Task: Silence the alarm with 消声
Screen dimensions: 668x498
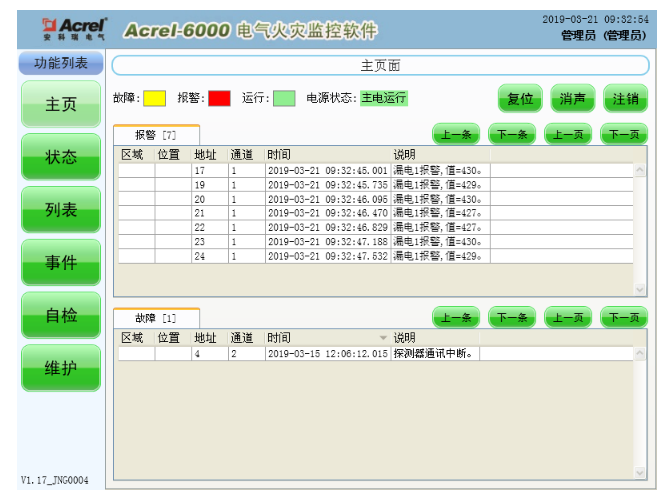Action: [x=573, y=99]
